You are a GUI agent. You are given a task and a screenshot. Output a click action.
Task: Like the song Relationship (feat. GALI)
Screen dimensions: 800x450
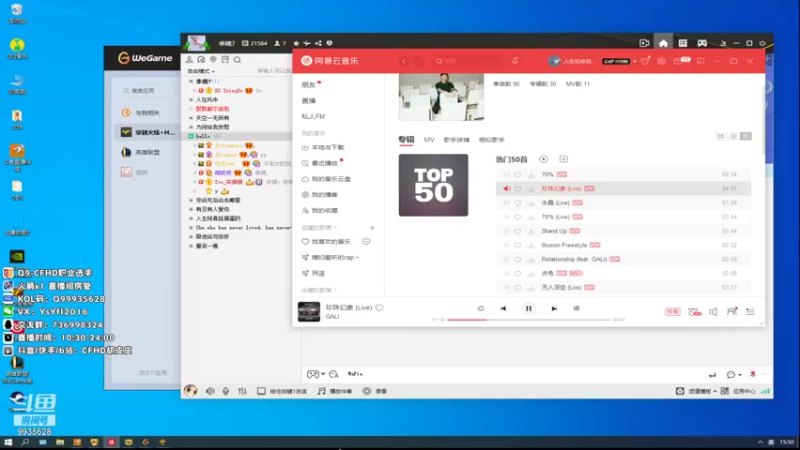pos(517,260)
